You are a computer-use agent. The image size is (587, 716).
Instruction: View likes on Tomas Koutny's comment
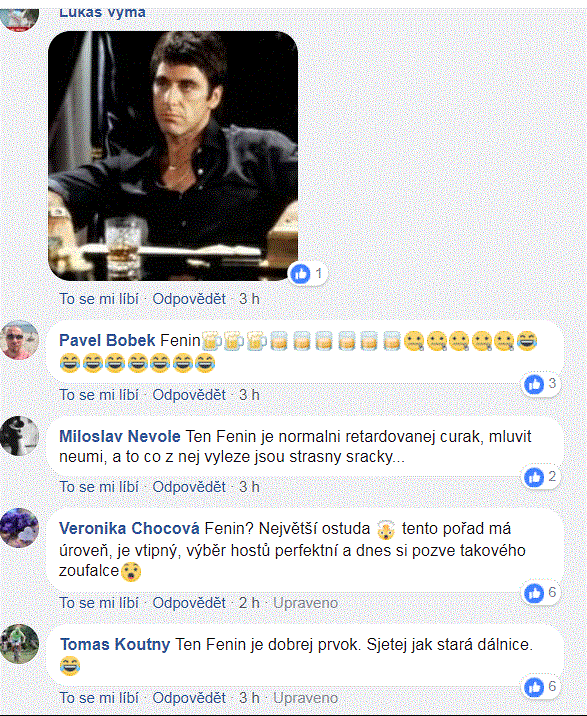click(x=541, y=687)
